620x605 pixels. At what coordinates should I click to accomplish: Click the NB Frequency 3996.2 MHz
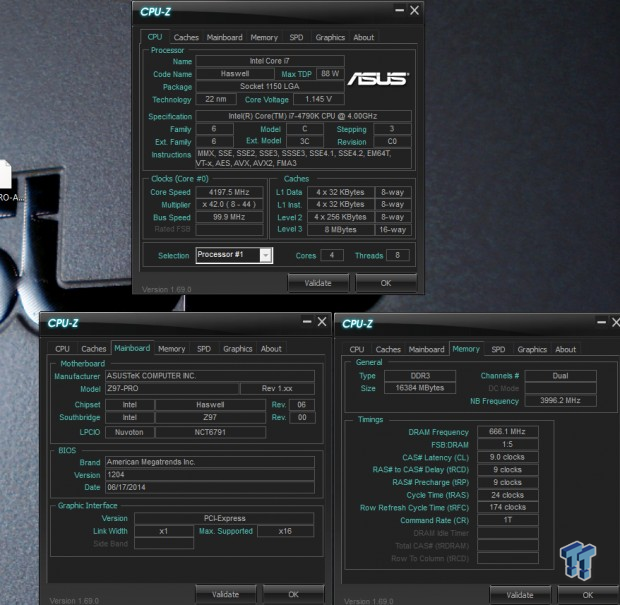pos(560,401)
